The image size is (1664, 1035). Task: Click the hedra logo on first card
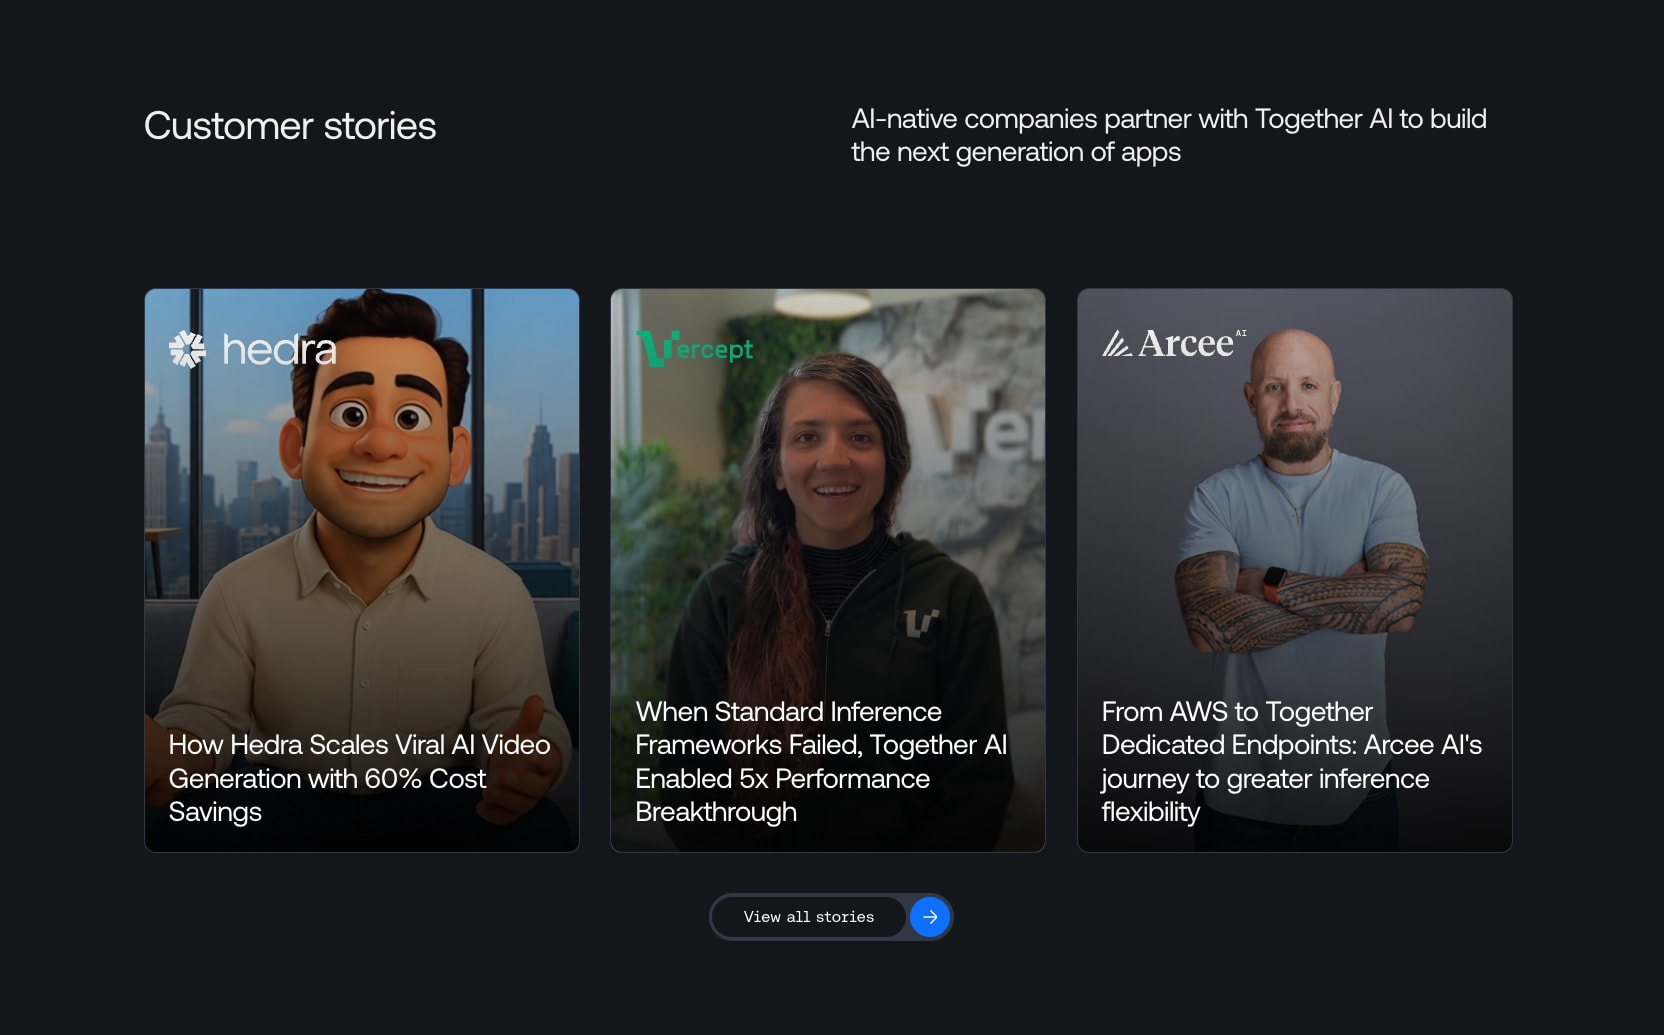[253, 349]
